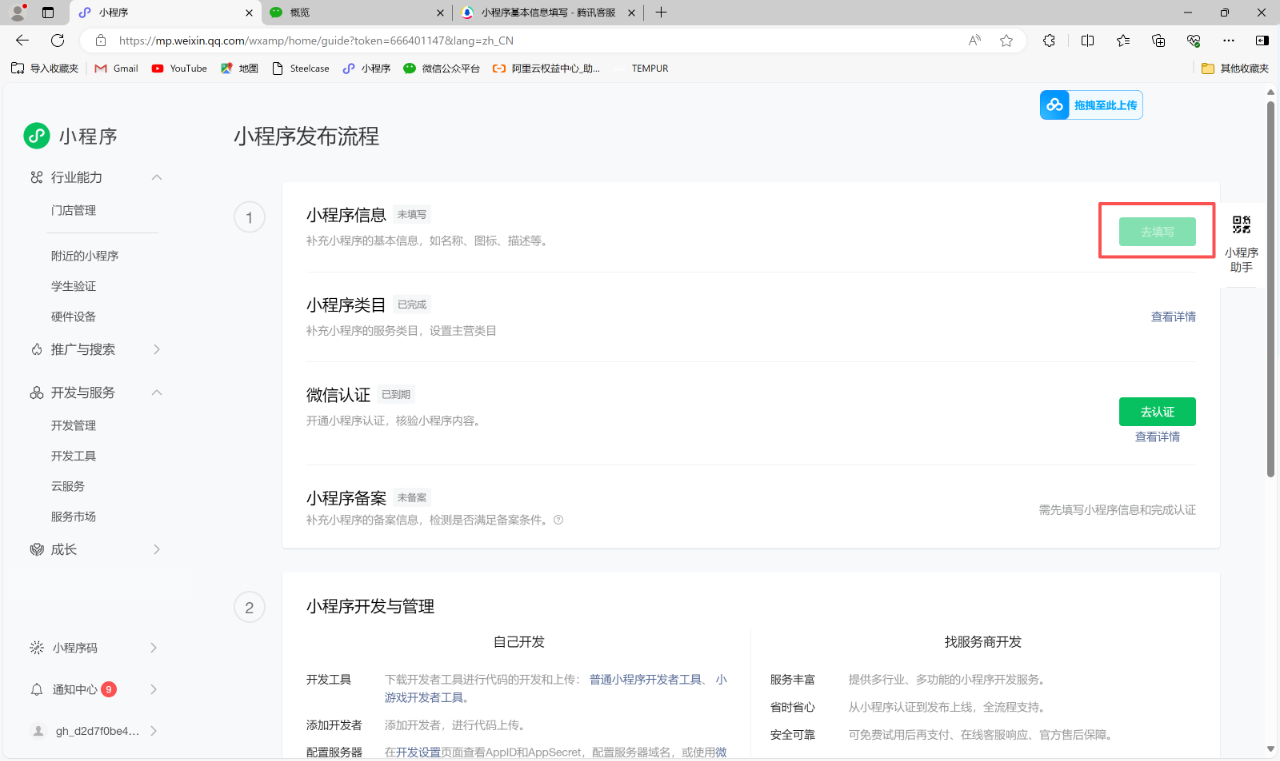
Task: Click the green 去认证 button
Action: (x=1157, y=412)
